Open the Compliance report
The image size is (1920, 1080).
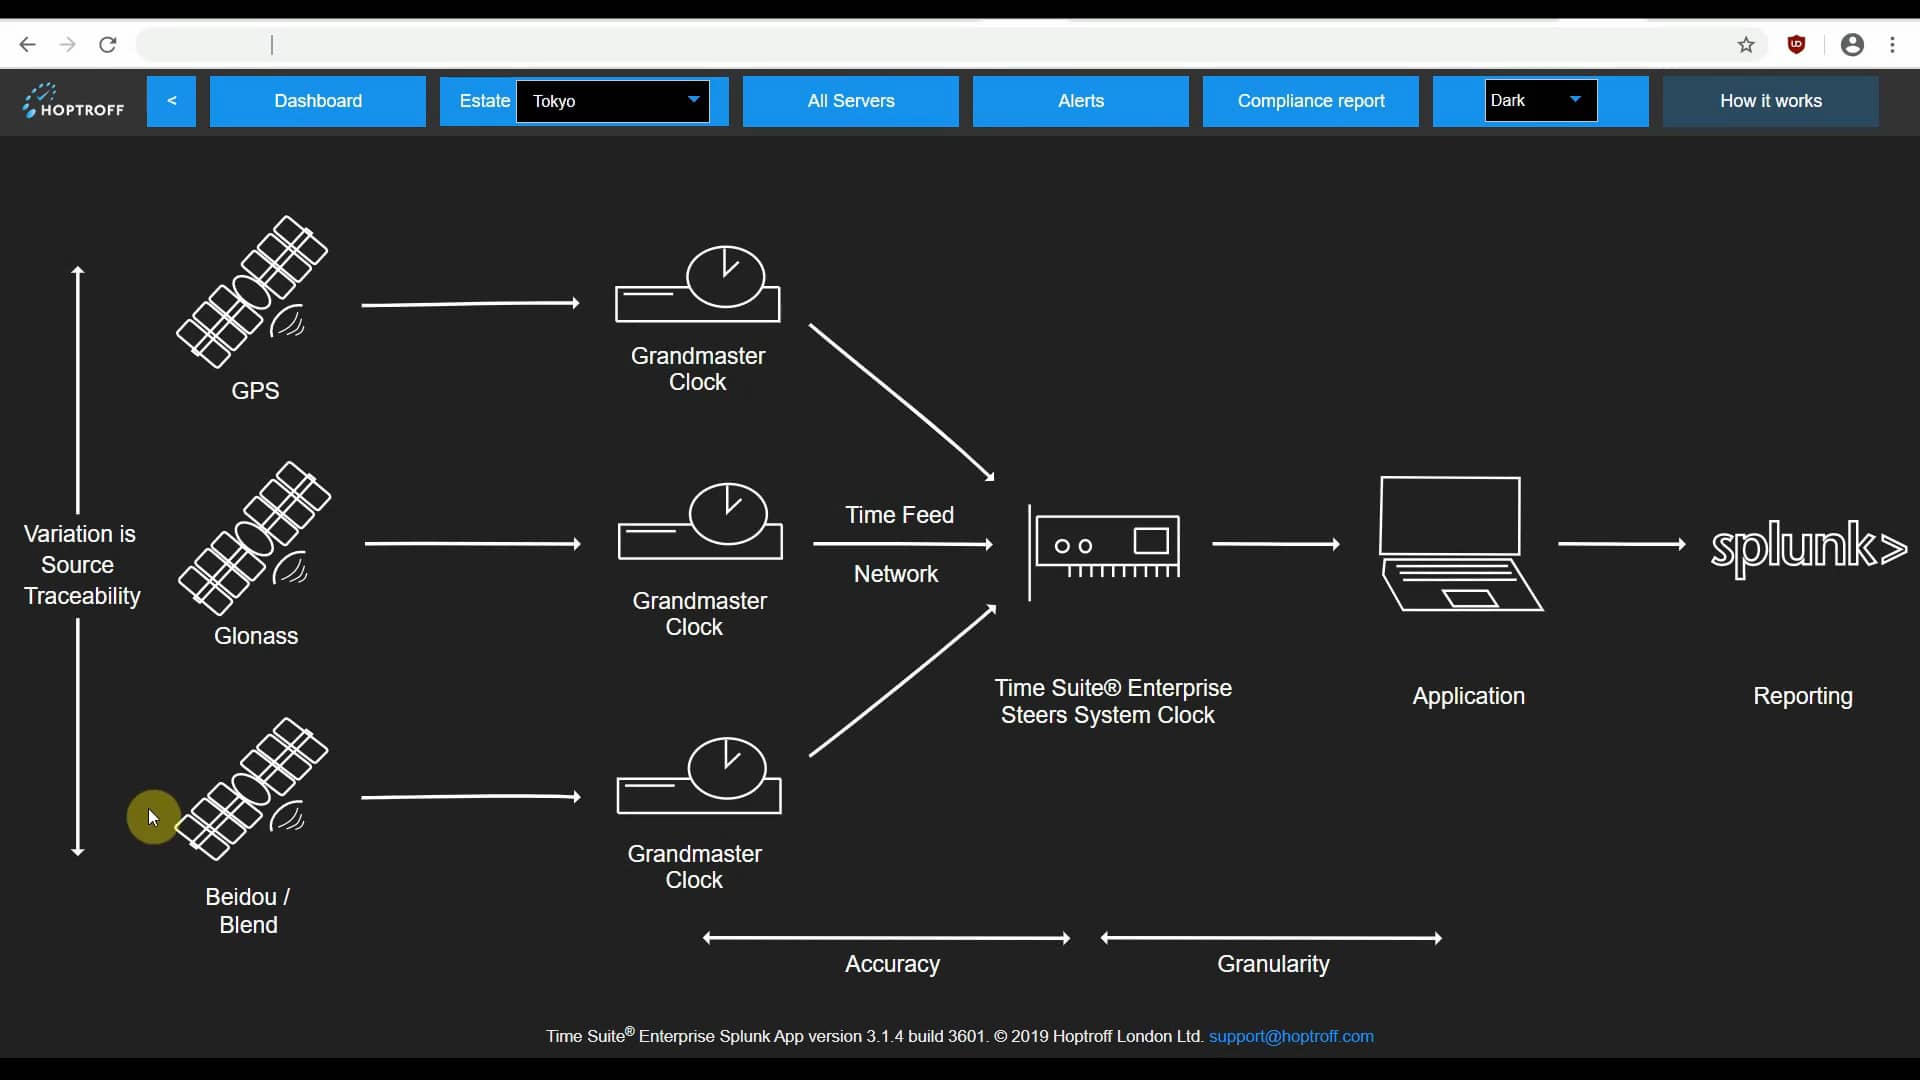pos(1310,100)
